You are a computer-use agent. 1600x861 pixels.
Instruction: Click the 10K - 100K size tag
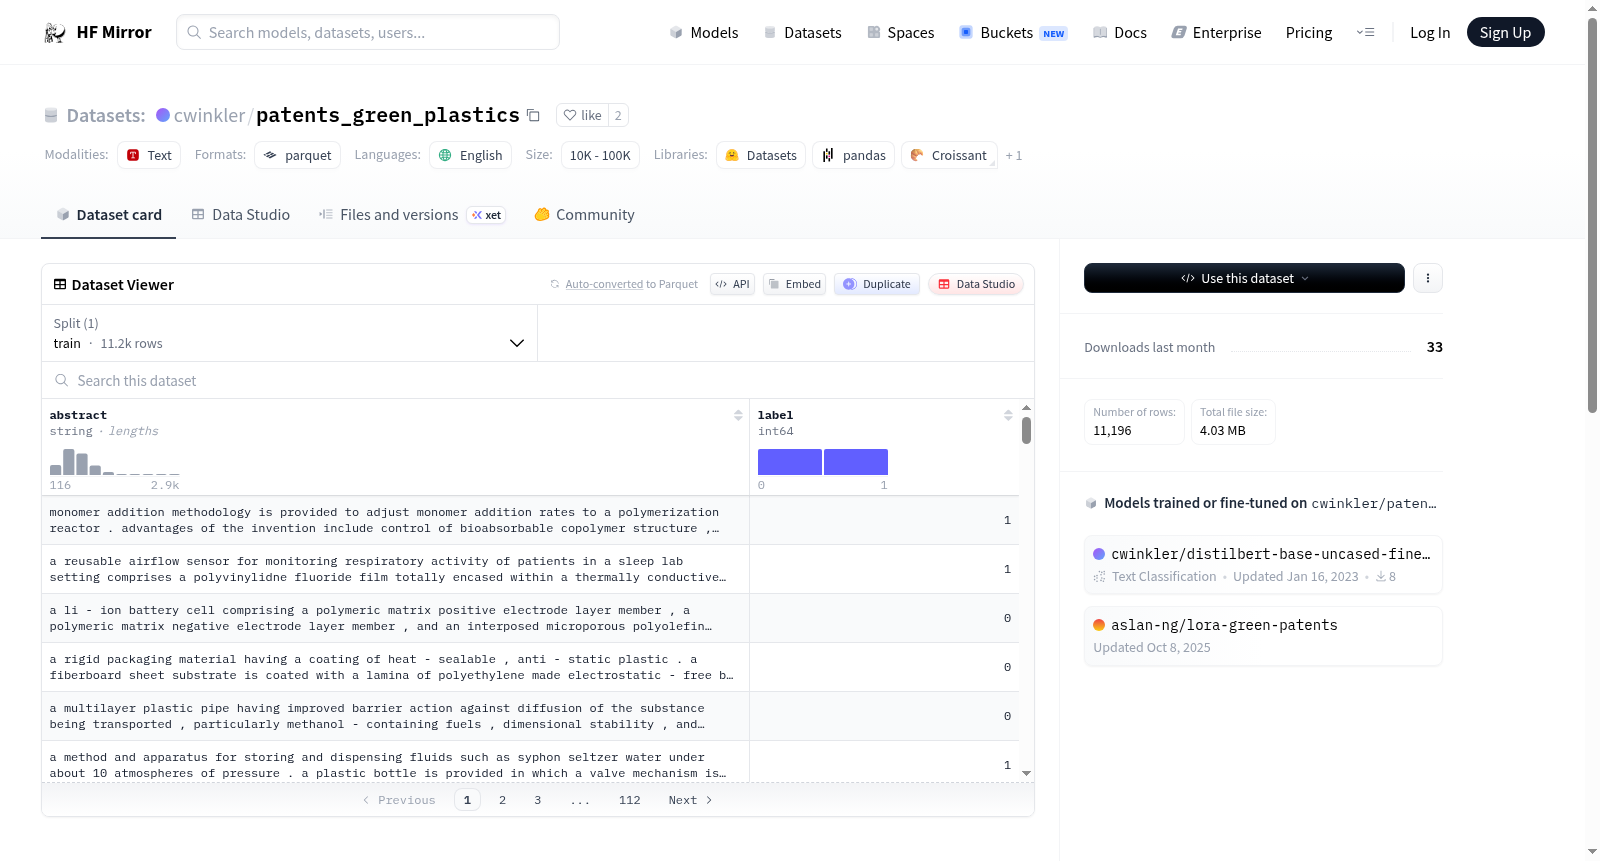600,155
